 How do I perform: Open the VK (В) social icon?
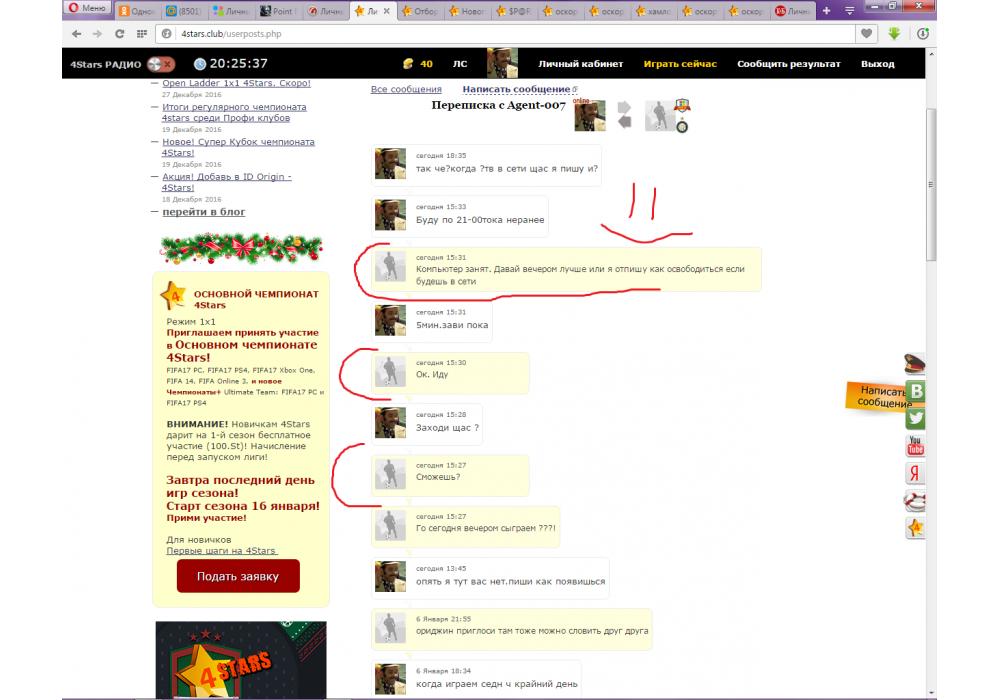pos(916,391)
